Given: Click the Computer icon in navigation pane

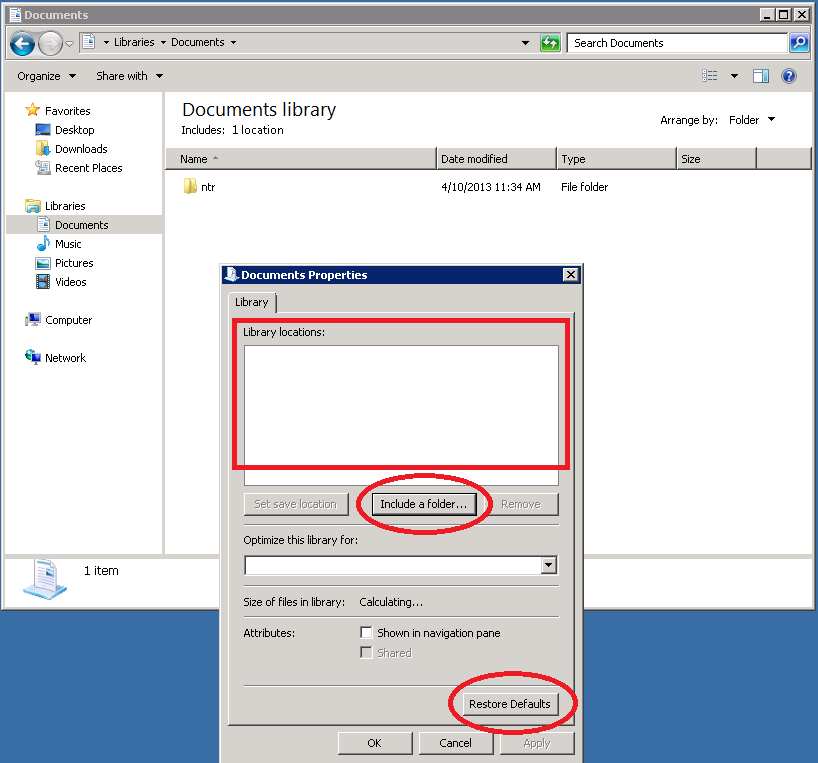Looking at the screenshot, I should pyautogui.click(x=32, y=319).
